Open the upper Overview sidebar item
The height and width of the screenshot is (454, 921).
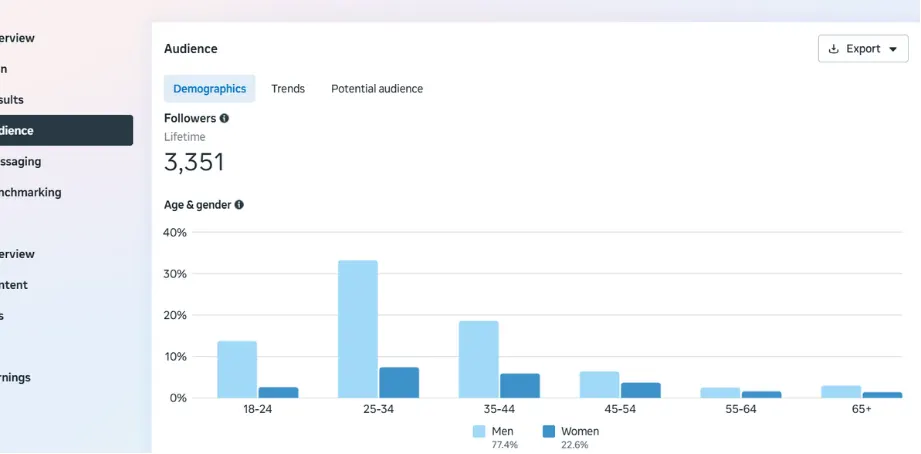[17, 38]
